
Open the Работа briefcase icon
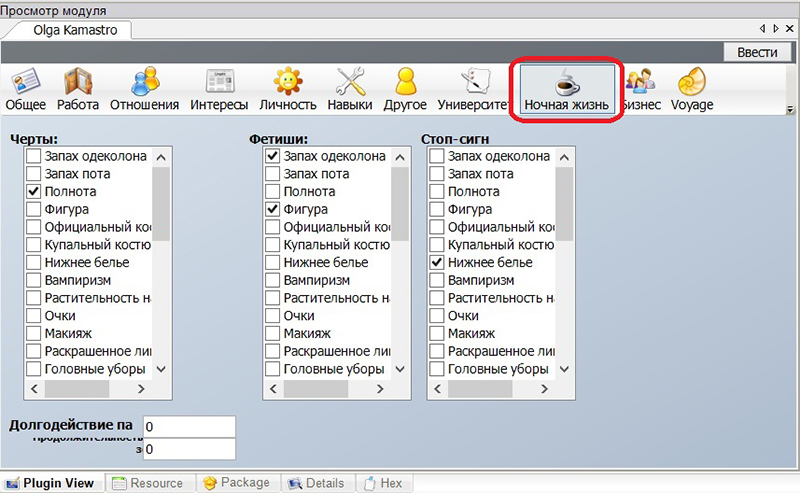[x=78, y=82]
